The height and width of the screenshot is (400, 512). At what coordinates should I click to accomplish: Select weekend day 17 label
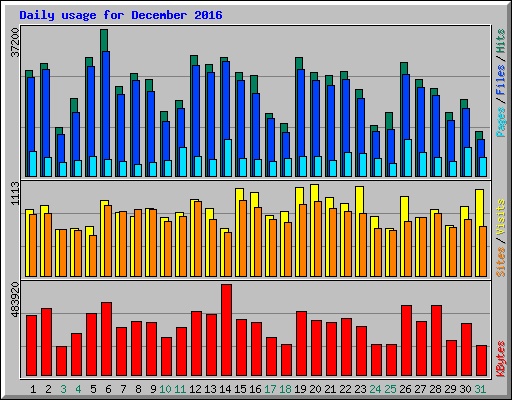pyautogui.click(x=270, y=389)
